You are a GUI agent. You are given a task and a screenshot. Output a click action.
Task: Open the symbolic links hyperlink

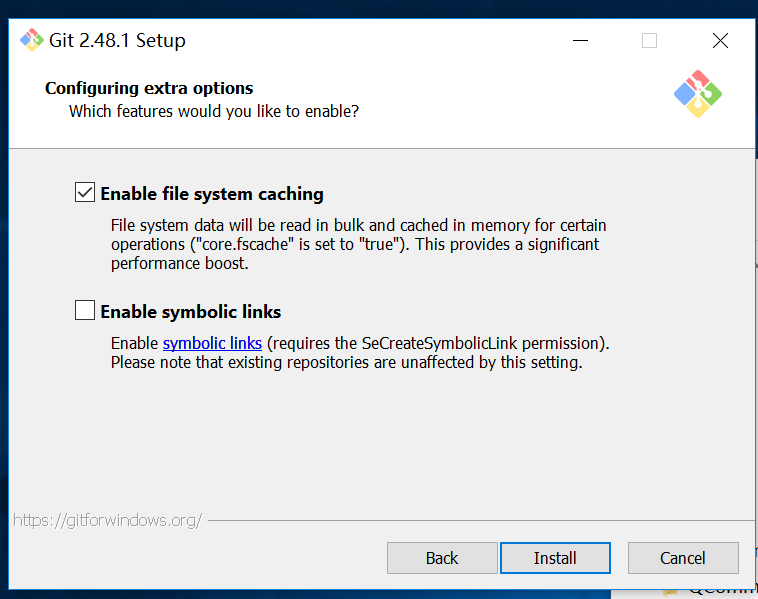click(212, 343)
